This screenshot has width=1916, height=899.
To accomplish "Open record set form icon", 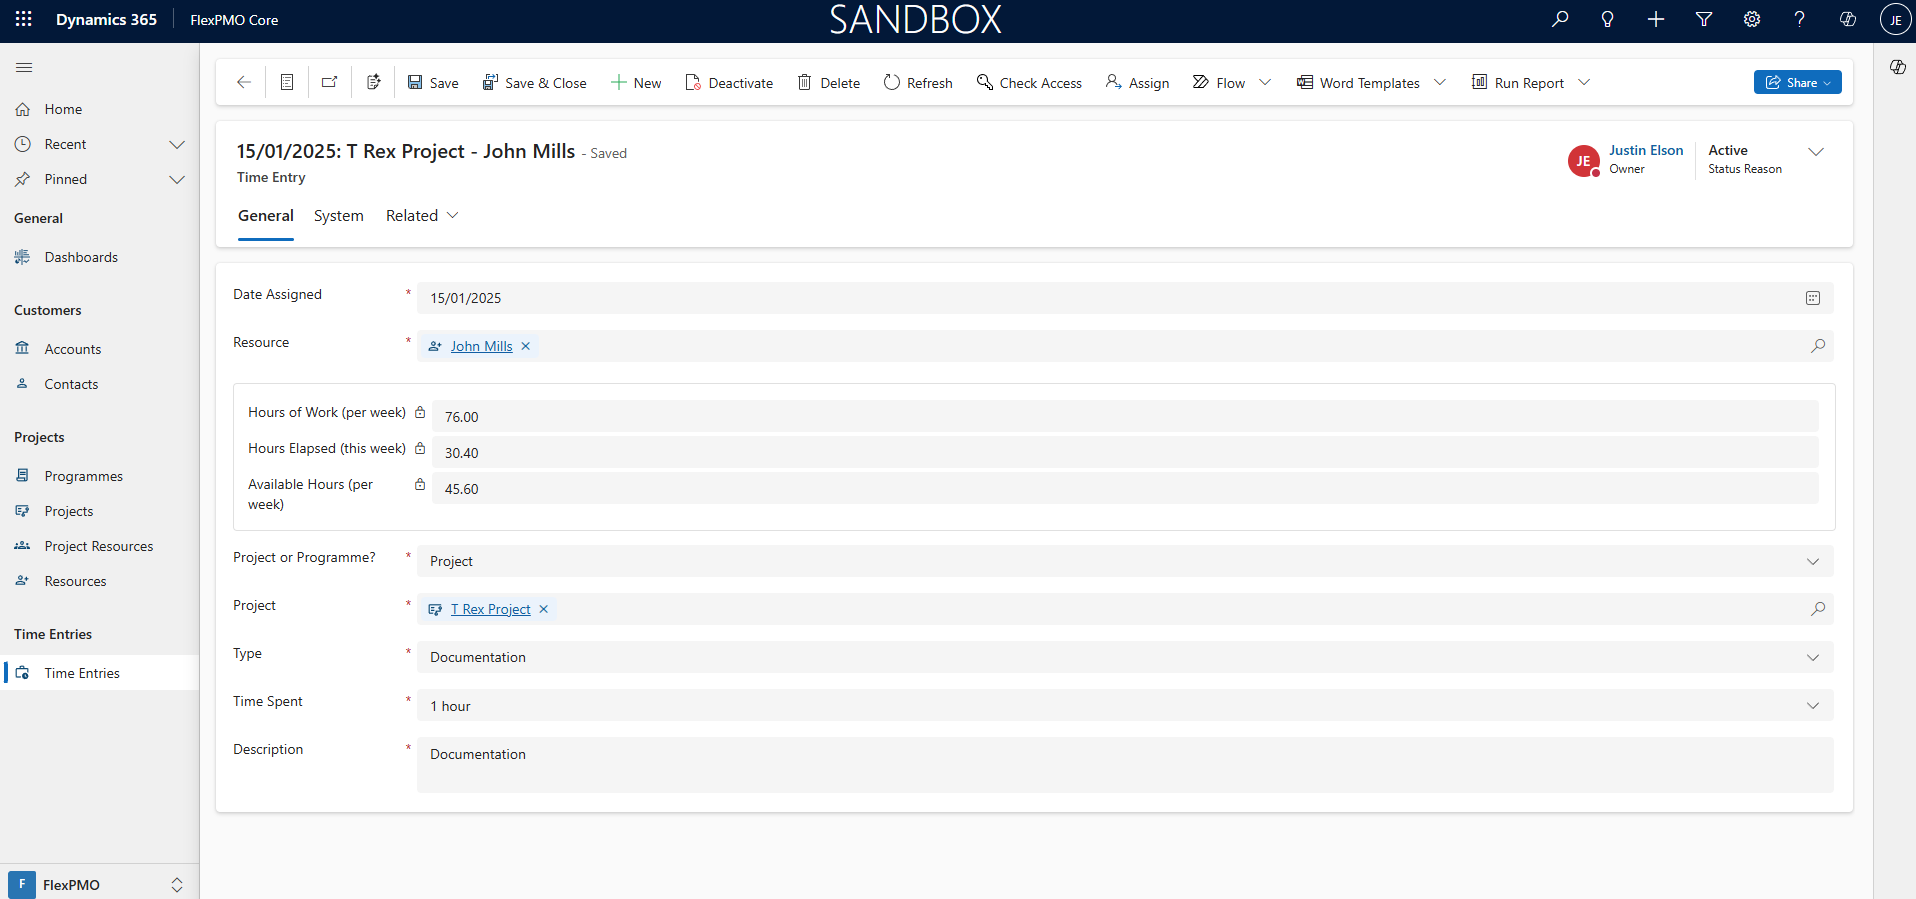I will point(287,82).
